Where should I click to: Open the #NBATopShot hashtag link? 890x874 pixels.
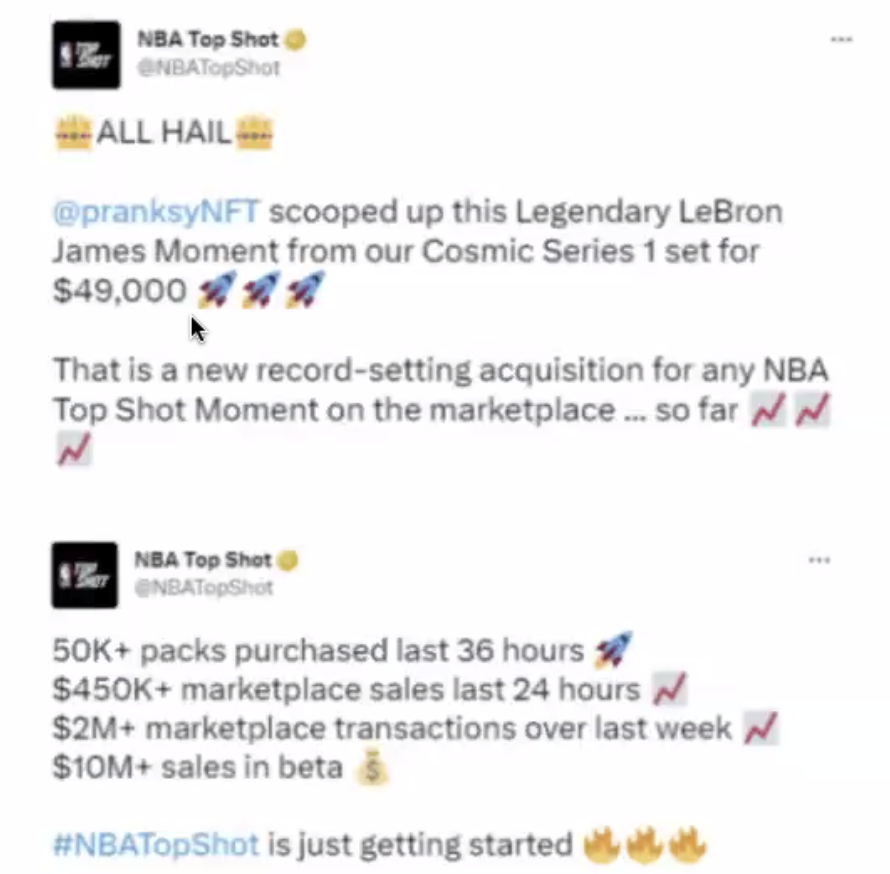point(156,844)
